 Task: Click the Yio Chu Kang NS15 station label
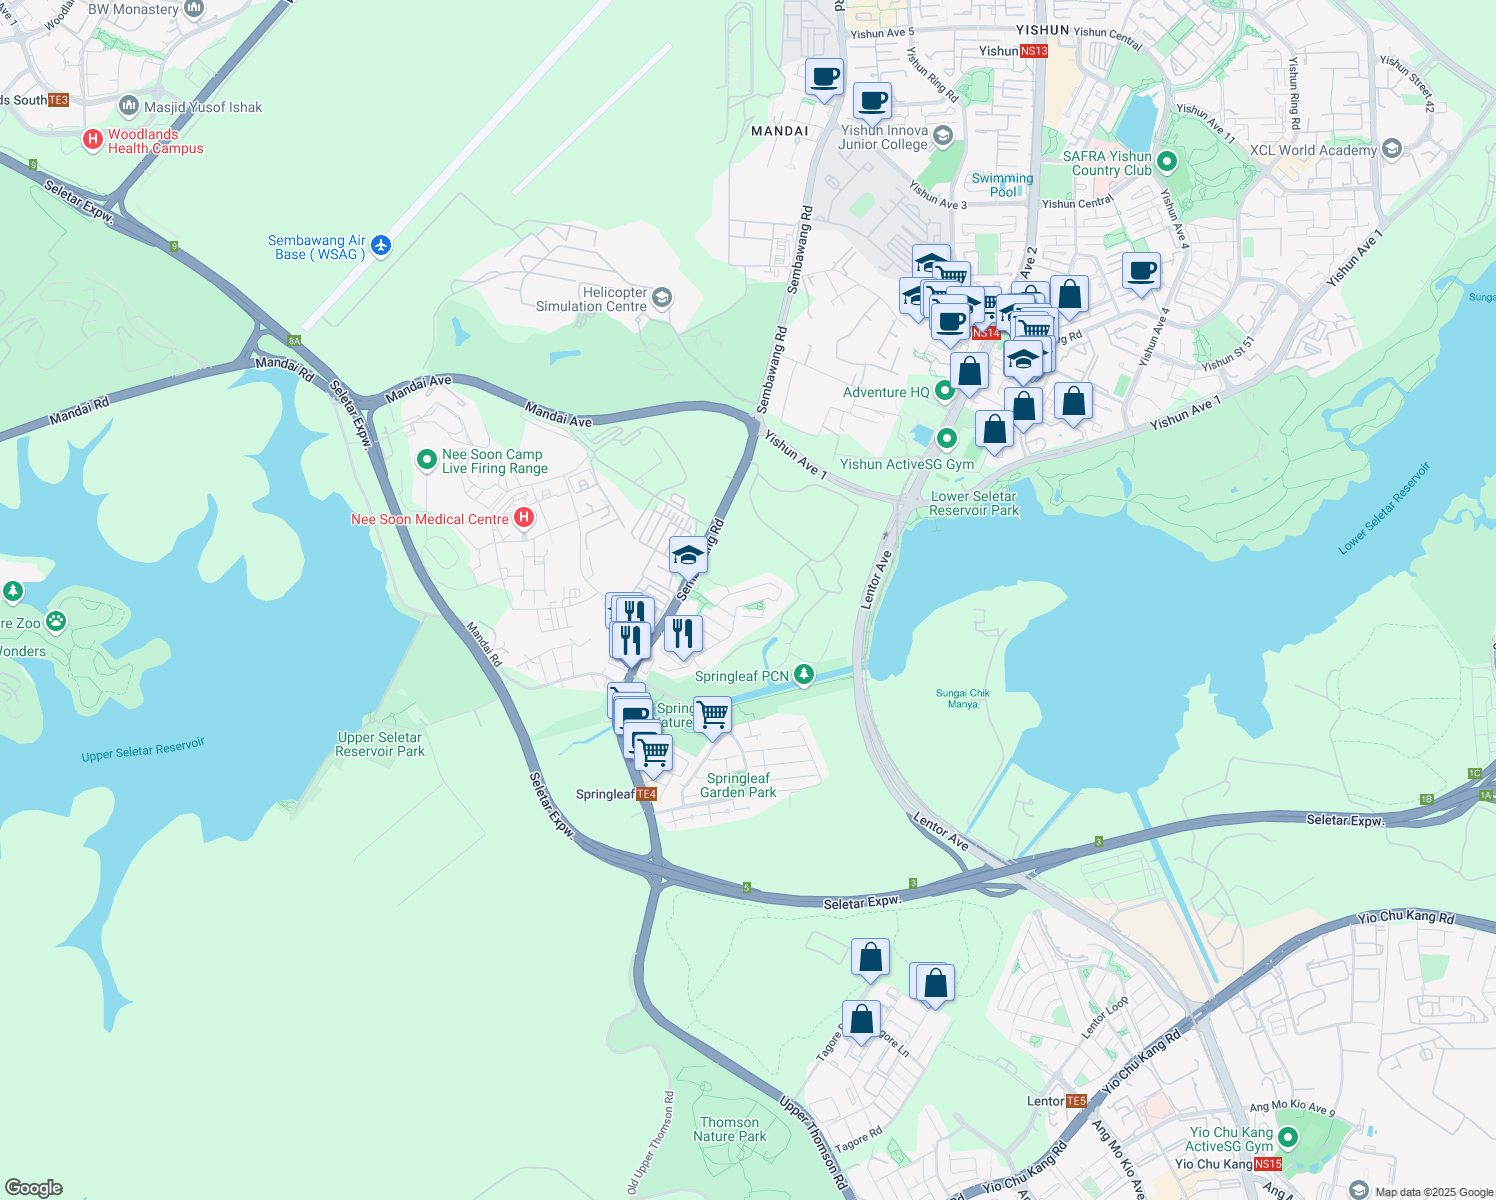point(1228,1164)
